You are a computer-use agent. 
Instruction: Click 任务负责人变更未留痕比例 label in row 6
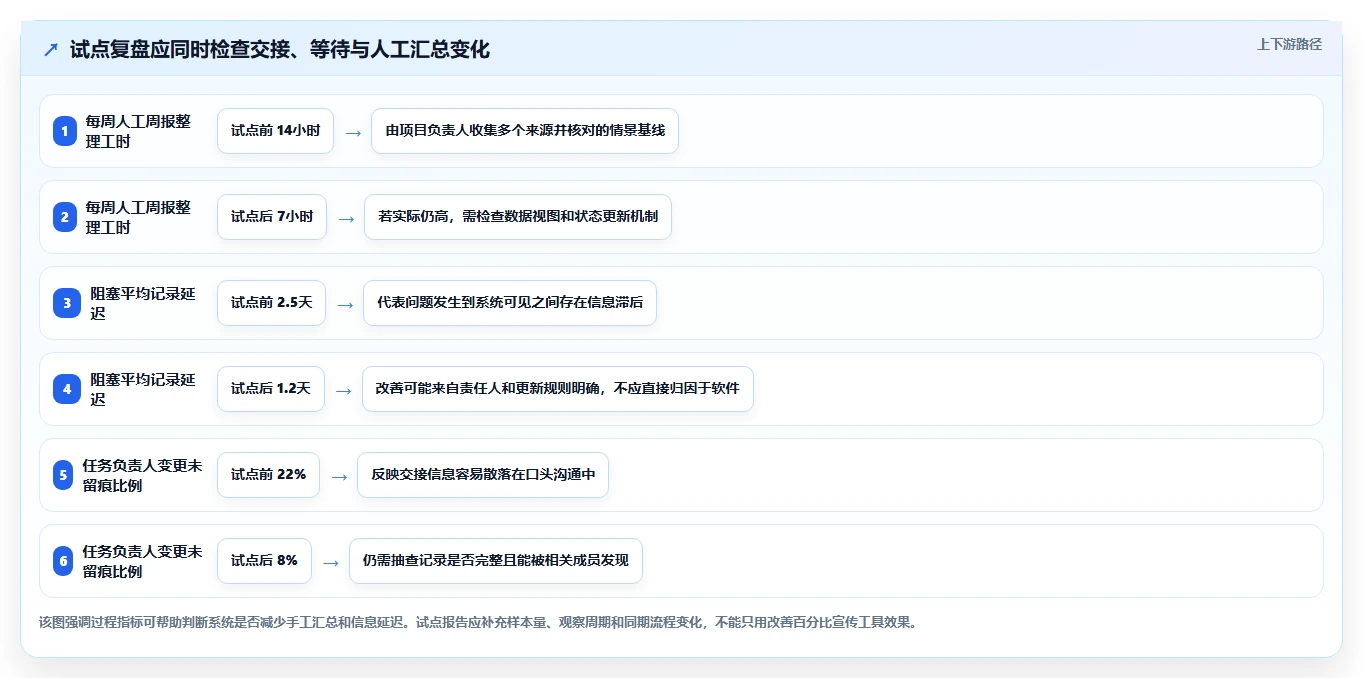click(142, 561)
